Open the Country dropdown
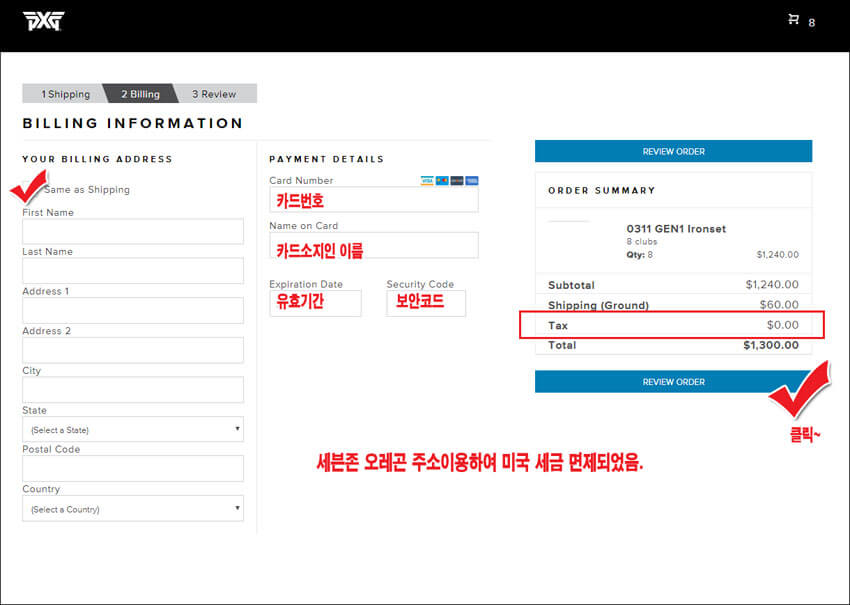The height and width of the screenshot is (605, 850). click(x=133, y=509)
